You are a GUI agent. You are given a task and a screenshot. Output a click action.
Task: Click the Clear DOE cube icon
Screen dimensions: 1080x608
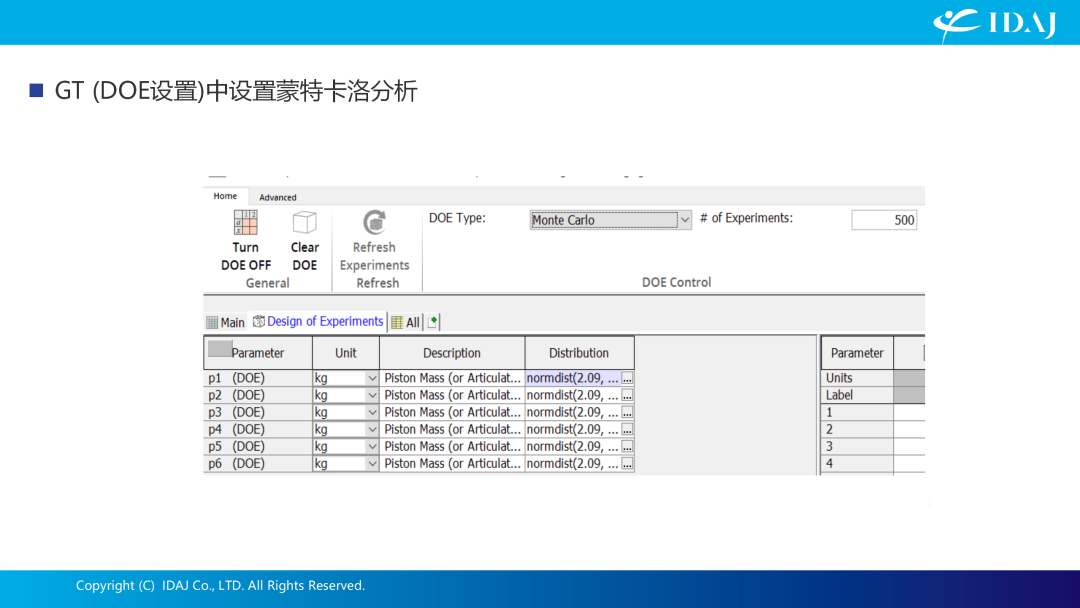(304, 222)
